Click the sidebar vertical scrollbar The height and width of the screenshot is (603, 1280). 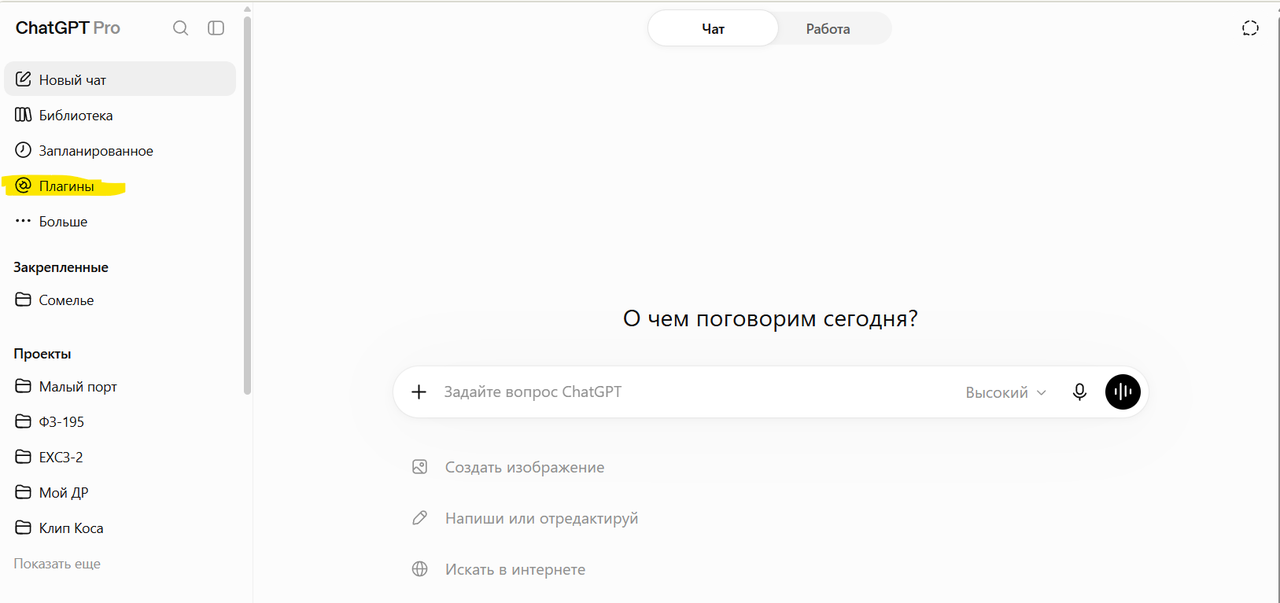click(247, 205)
